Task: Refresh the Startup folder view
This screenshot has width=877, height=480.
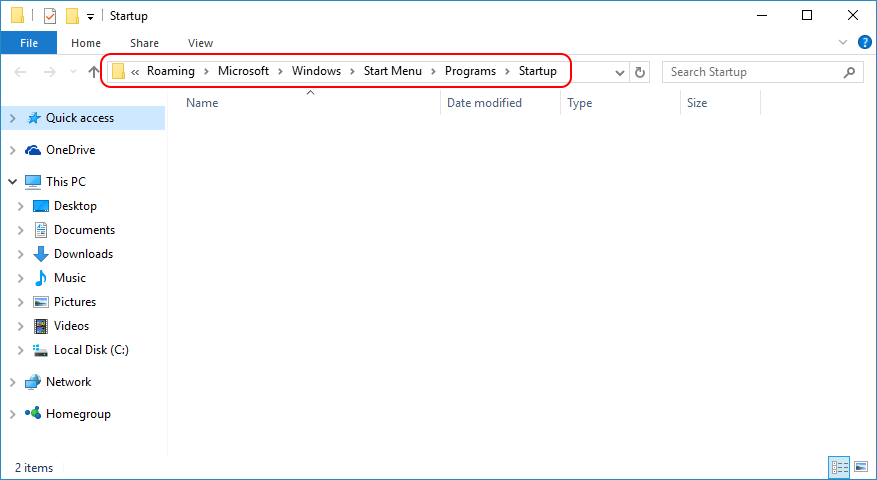Action: pyautogui.click(x=641, y=72)
